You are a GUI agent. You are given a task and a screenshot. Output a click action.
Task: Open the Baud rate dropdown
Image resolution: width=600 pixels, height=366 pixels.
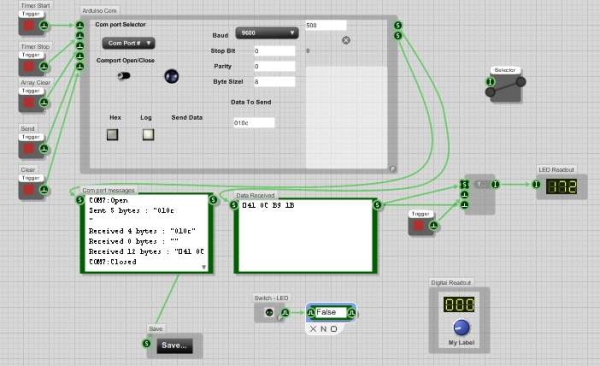click(x=267, y=33)
